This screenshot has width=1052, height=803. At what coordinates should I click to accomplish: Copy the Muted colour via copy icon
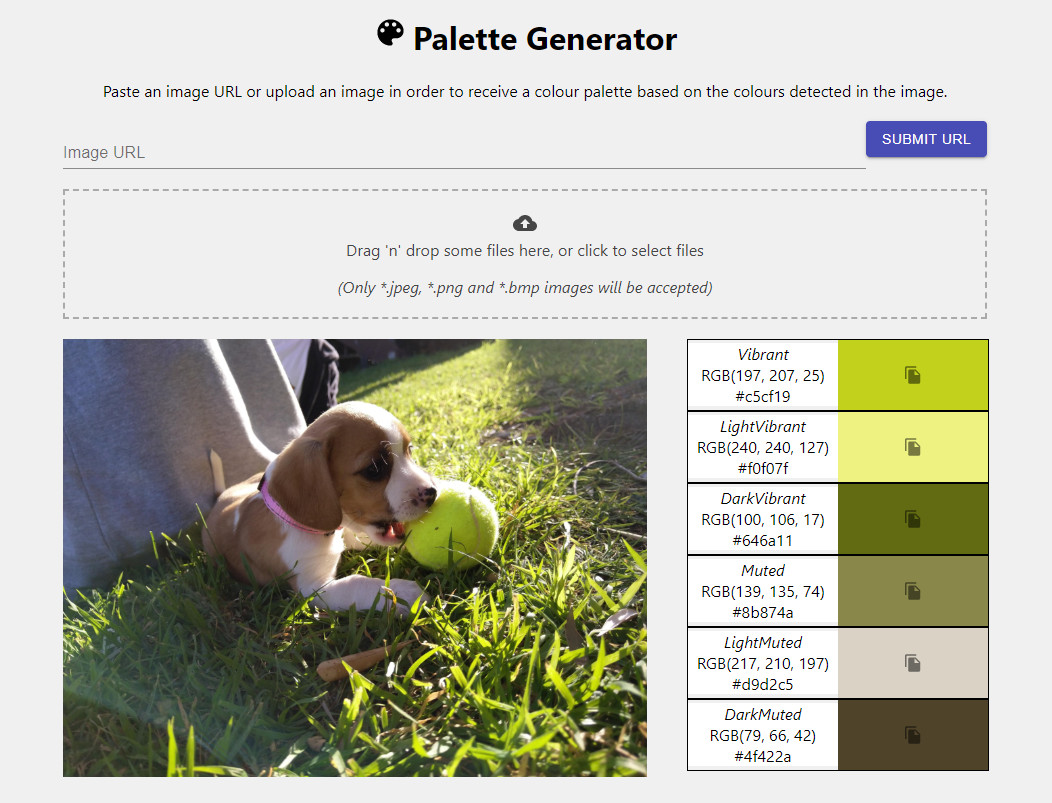tap(912, 591)
